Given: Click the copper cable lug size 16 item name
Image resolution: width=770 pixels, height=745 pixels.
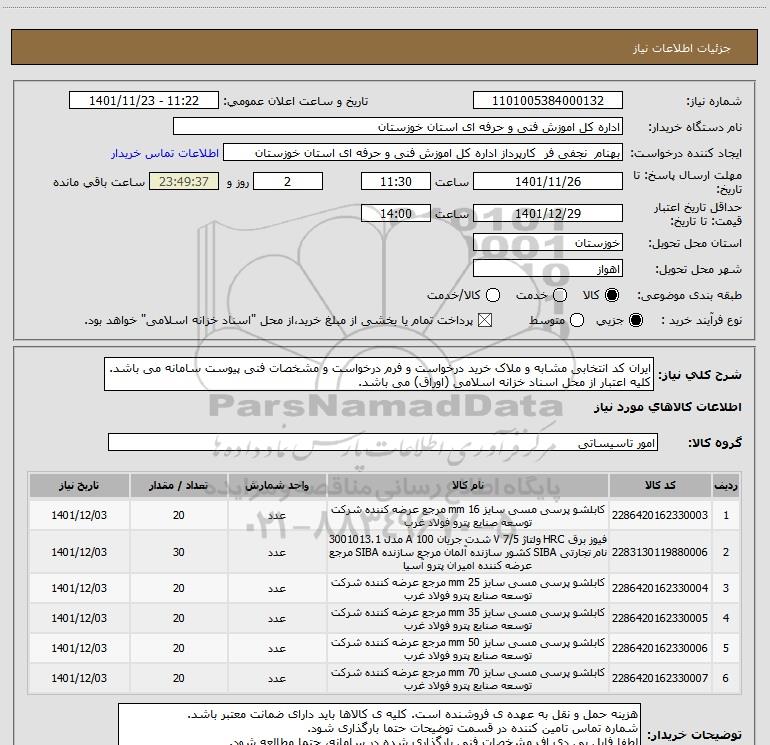Looking at the screenshot, I should point(468,516).
